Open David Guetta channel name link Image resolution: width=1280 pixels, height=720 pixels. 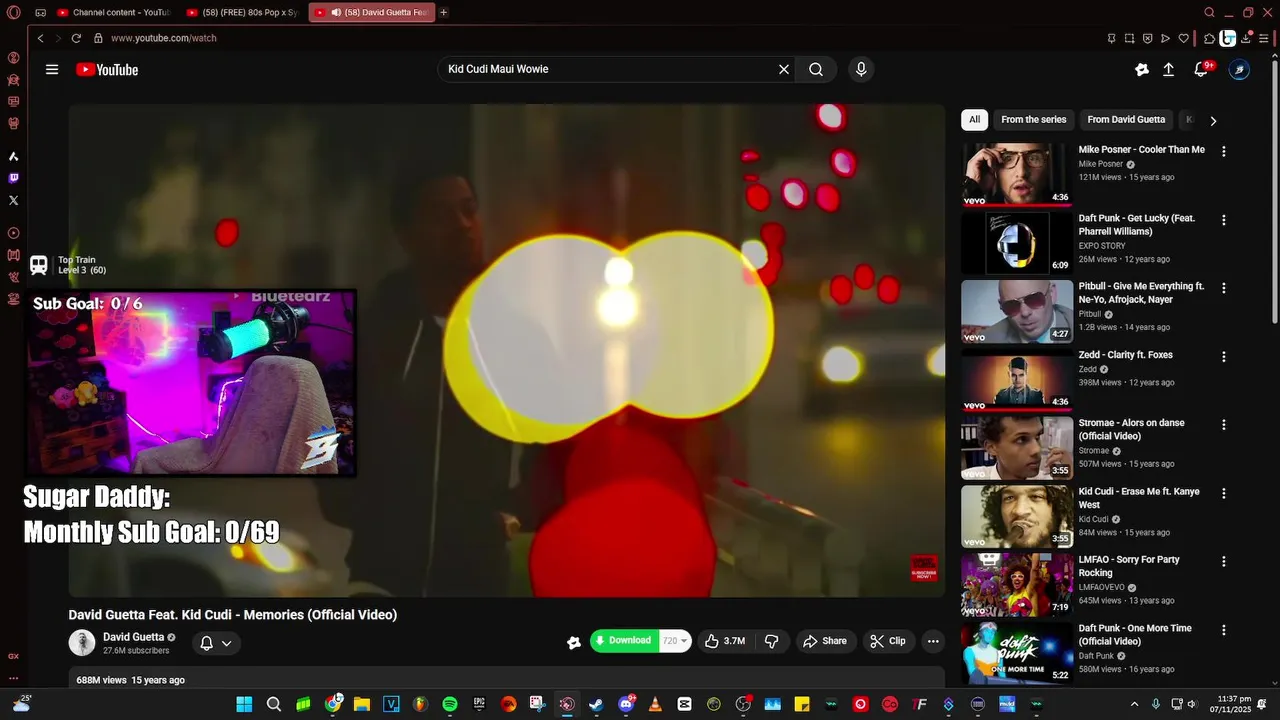(133, 637)
